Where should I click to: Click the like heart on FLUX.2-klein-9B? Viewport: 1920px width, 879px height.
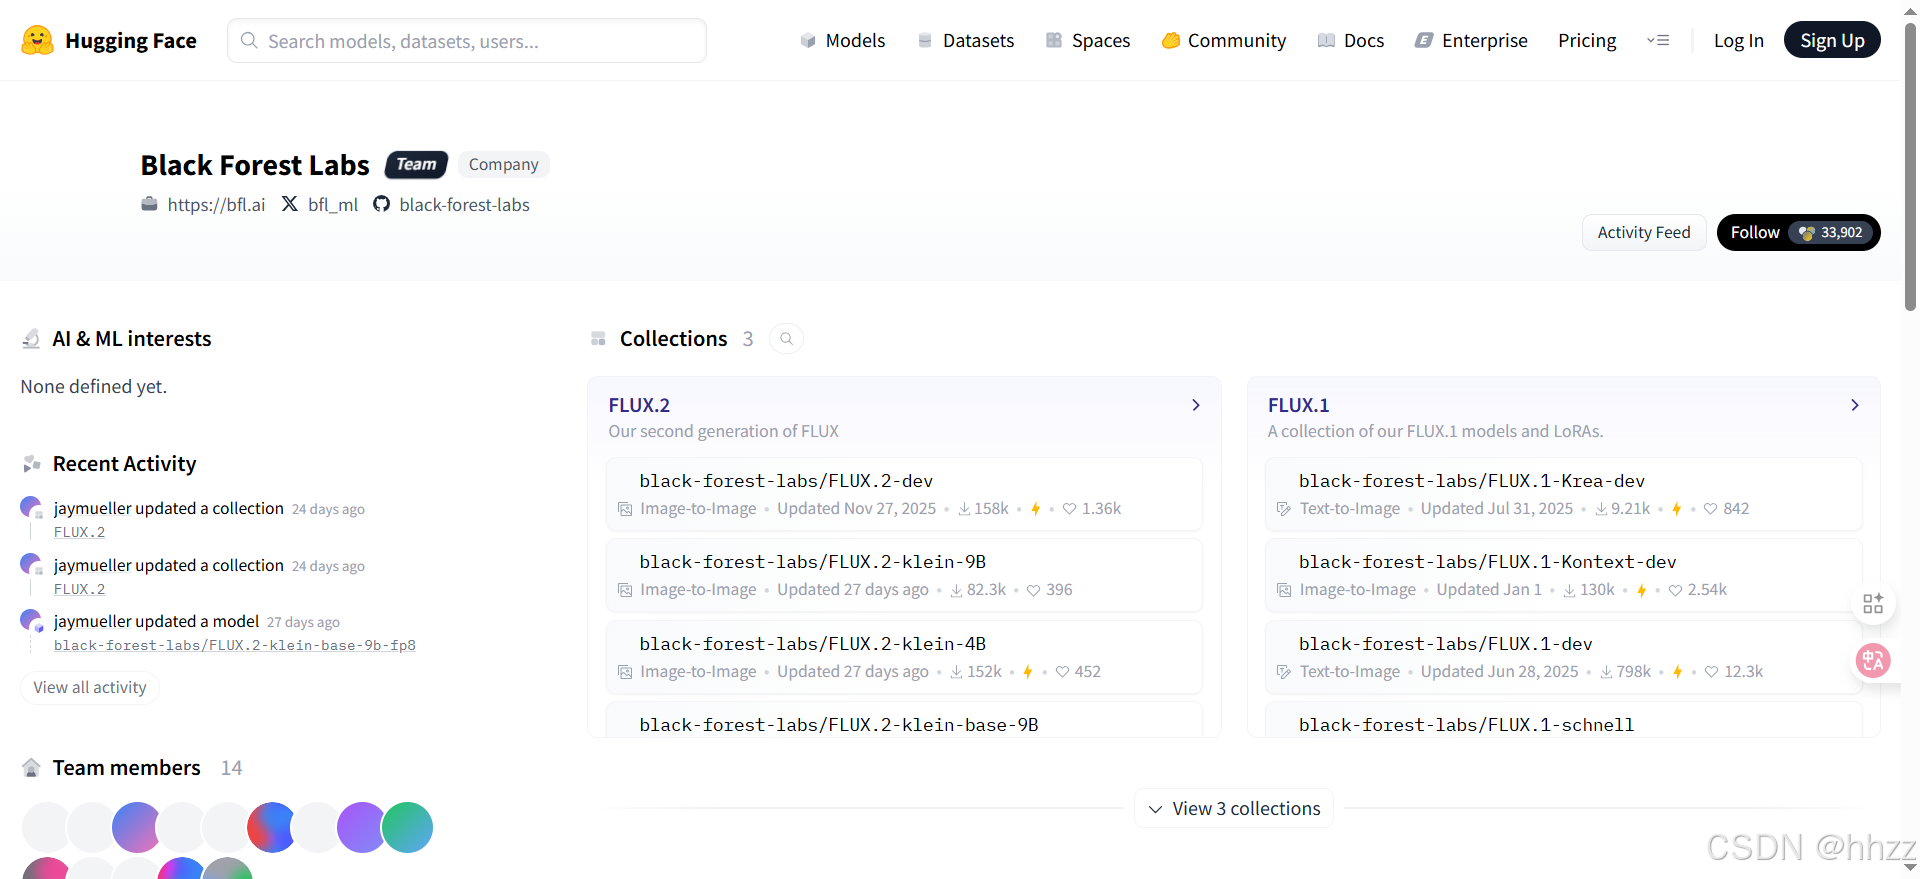coord(1033,590)
